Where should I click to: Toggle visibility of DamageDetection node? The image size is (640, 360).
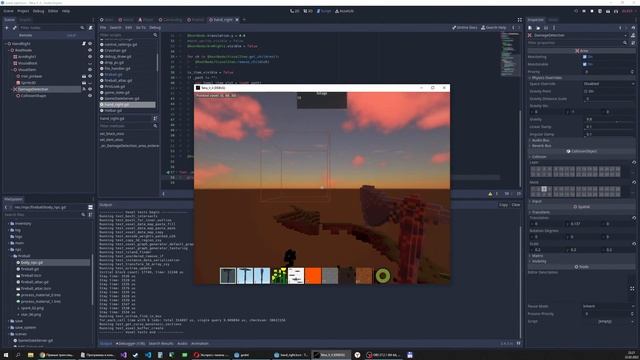tap(90, 89)
